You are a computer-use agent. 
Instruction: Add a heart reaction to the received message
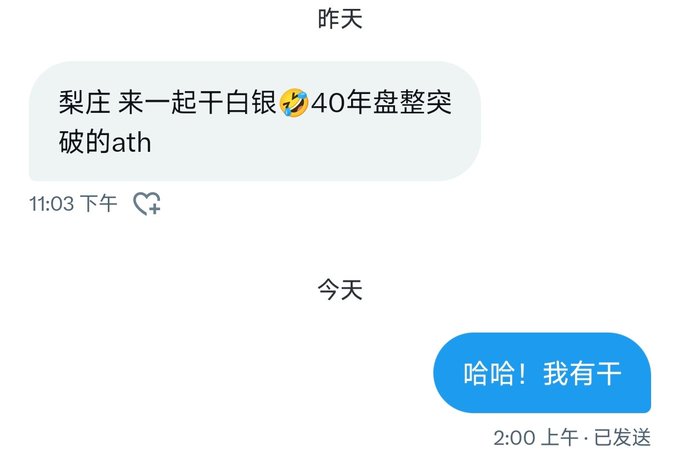pyautogui.click(x=147, y=203)
